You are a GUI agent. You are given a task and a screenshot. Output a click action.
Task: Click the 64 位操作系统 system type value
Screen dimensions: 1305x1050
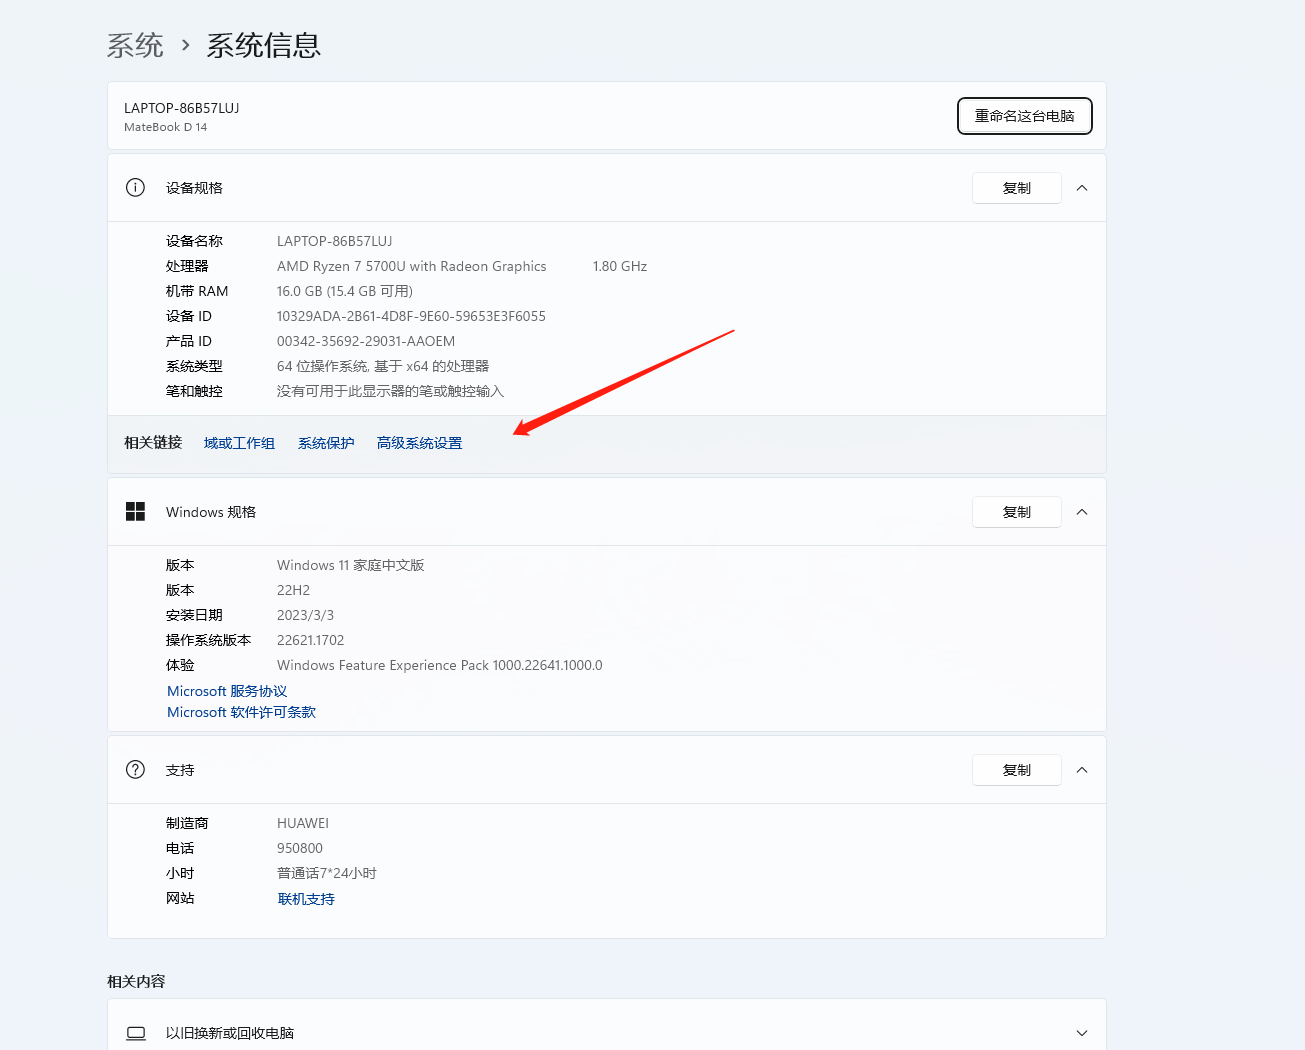pos(383,366)
